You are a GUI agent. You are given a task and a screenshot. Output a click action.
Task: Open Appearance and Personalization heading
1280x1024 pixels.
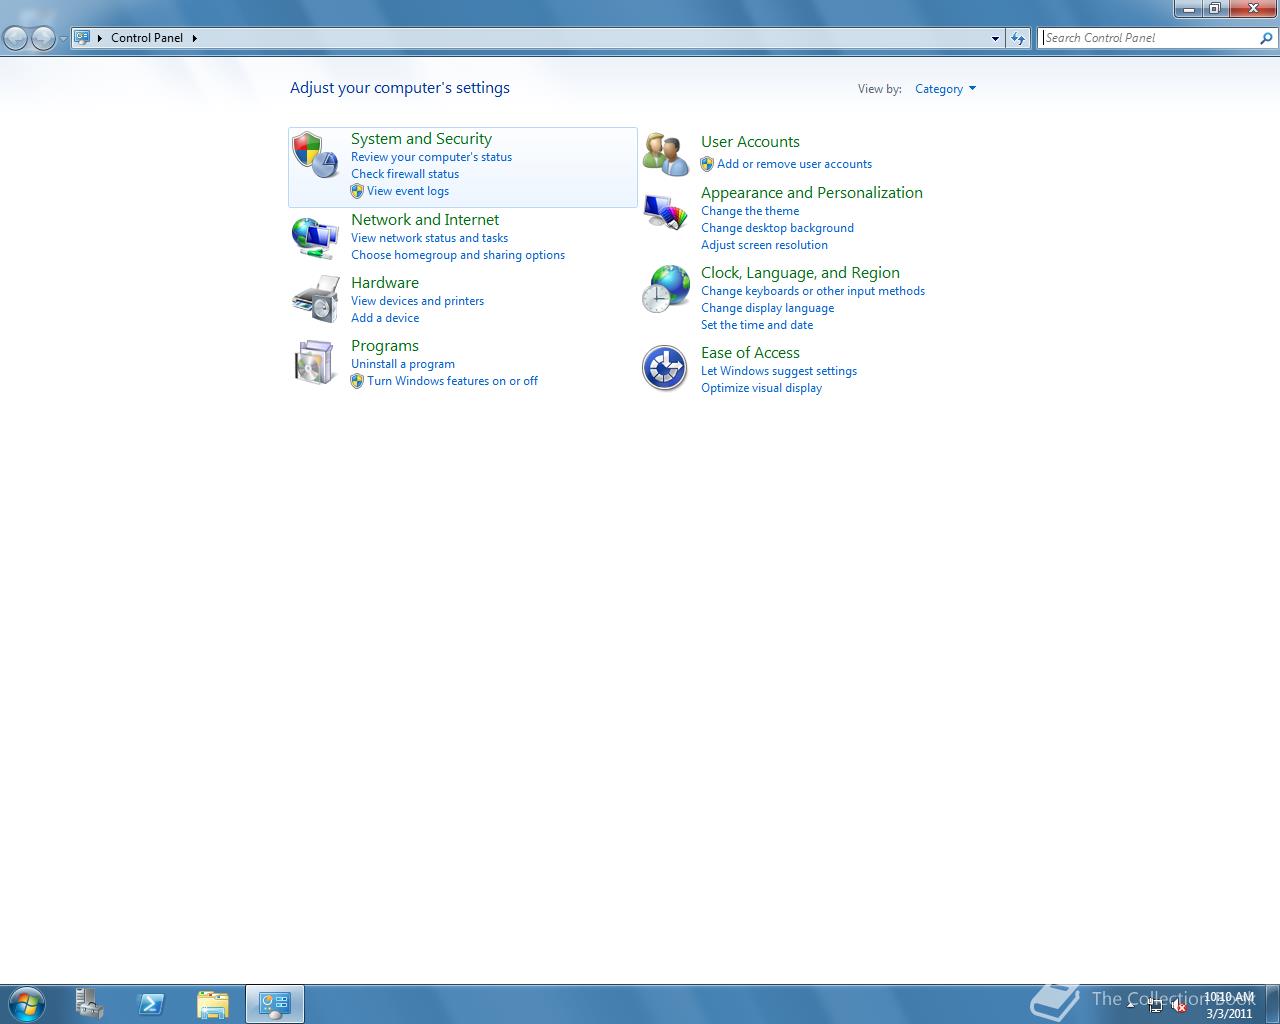pyautogui.click(x=812, y=193)
